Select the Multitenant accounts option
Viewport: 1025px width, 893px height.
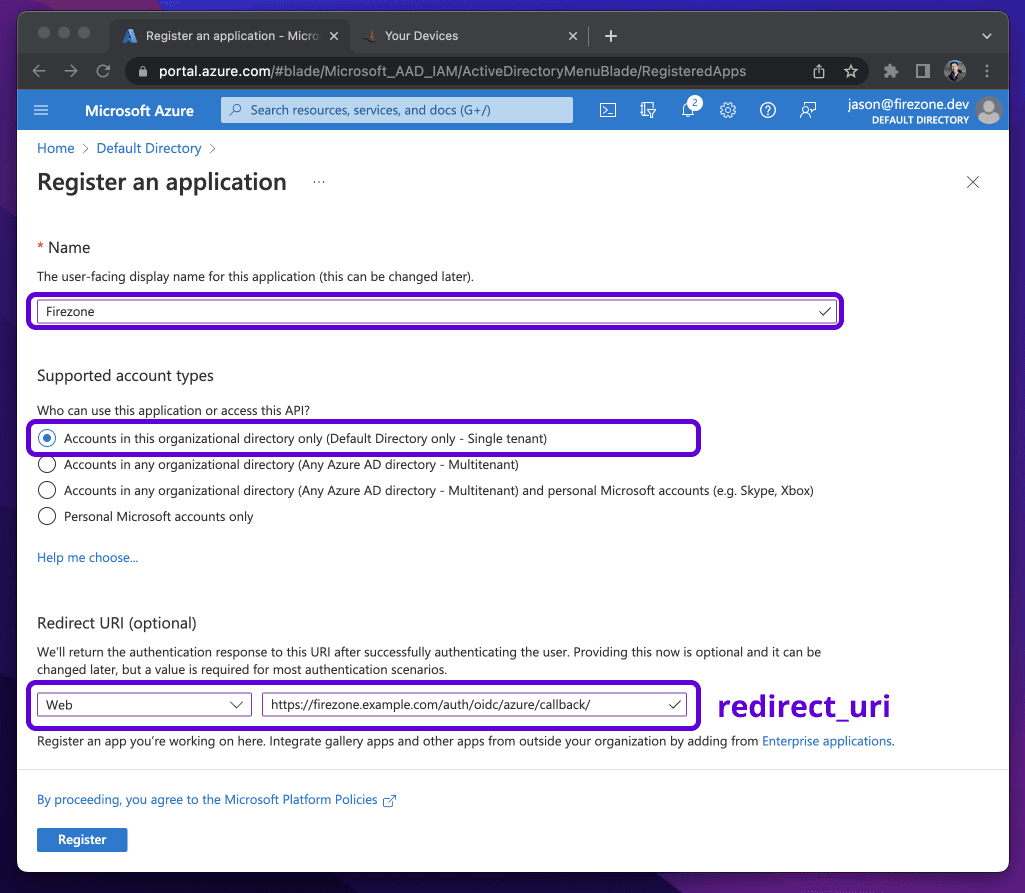(46, 464)
